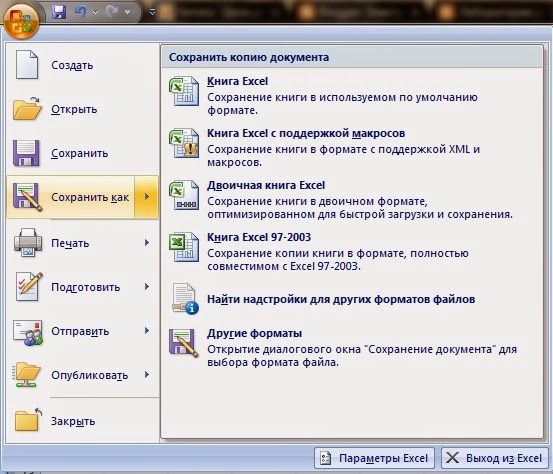This screenshot has width=553, height=474.
Task: Open Customize Quick Access Toolbar dropdown
Action: (152, 12)
